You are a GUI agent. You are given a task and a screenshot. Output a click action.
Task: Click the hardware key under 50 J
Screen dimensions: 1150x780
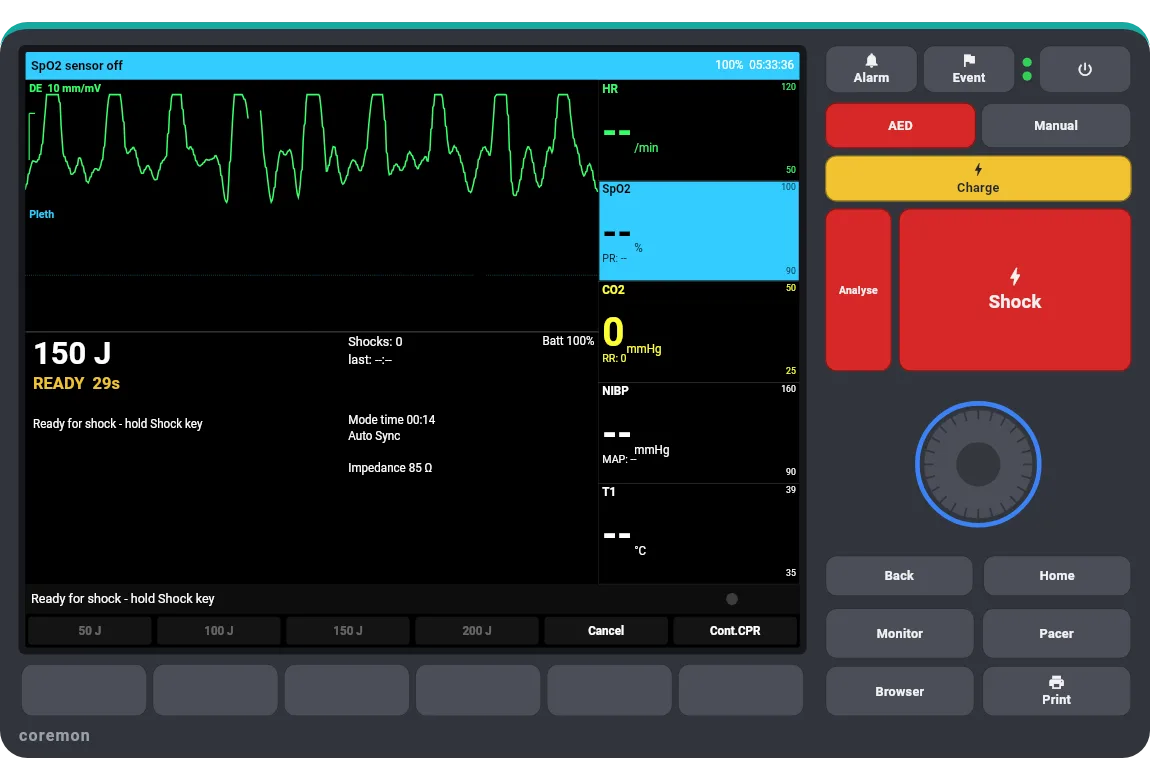(84, 690)
